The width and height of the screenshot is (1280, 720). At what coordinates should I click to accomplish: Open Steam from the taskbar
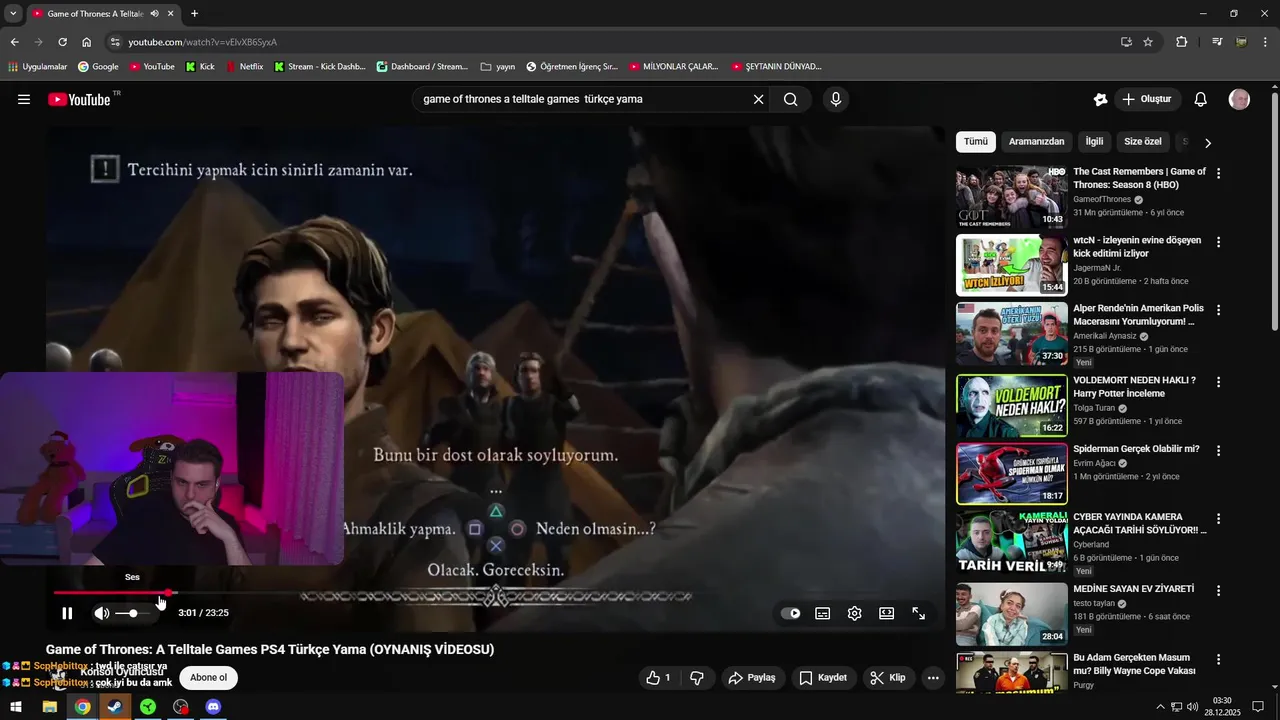click(x=115, y=707)
